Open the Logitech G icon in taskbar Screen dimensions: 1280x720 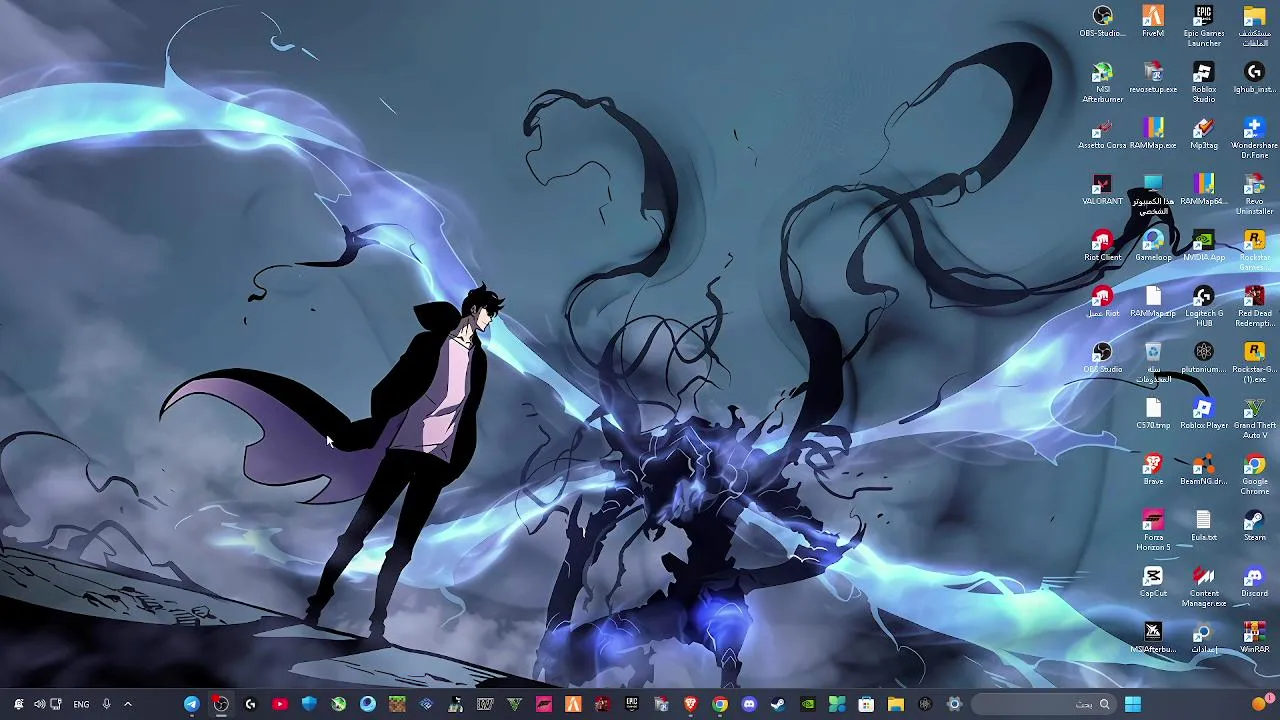pyautogui.click(x=250, y=704)
